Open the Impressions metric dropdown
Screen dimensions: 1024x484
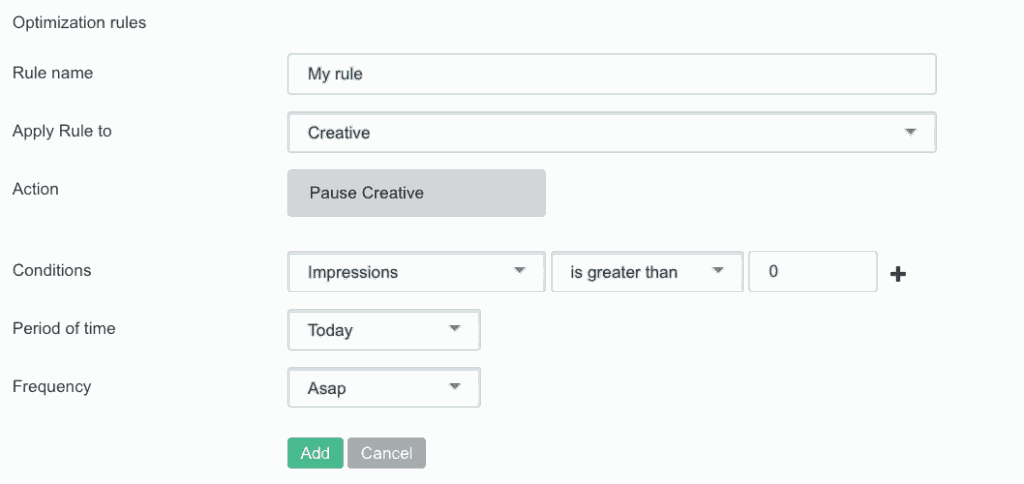point(416,272)
